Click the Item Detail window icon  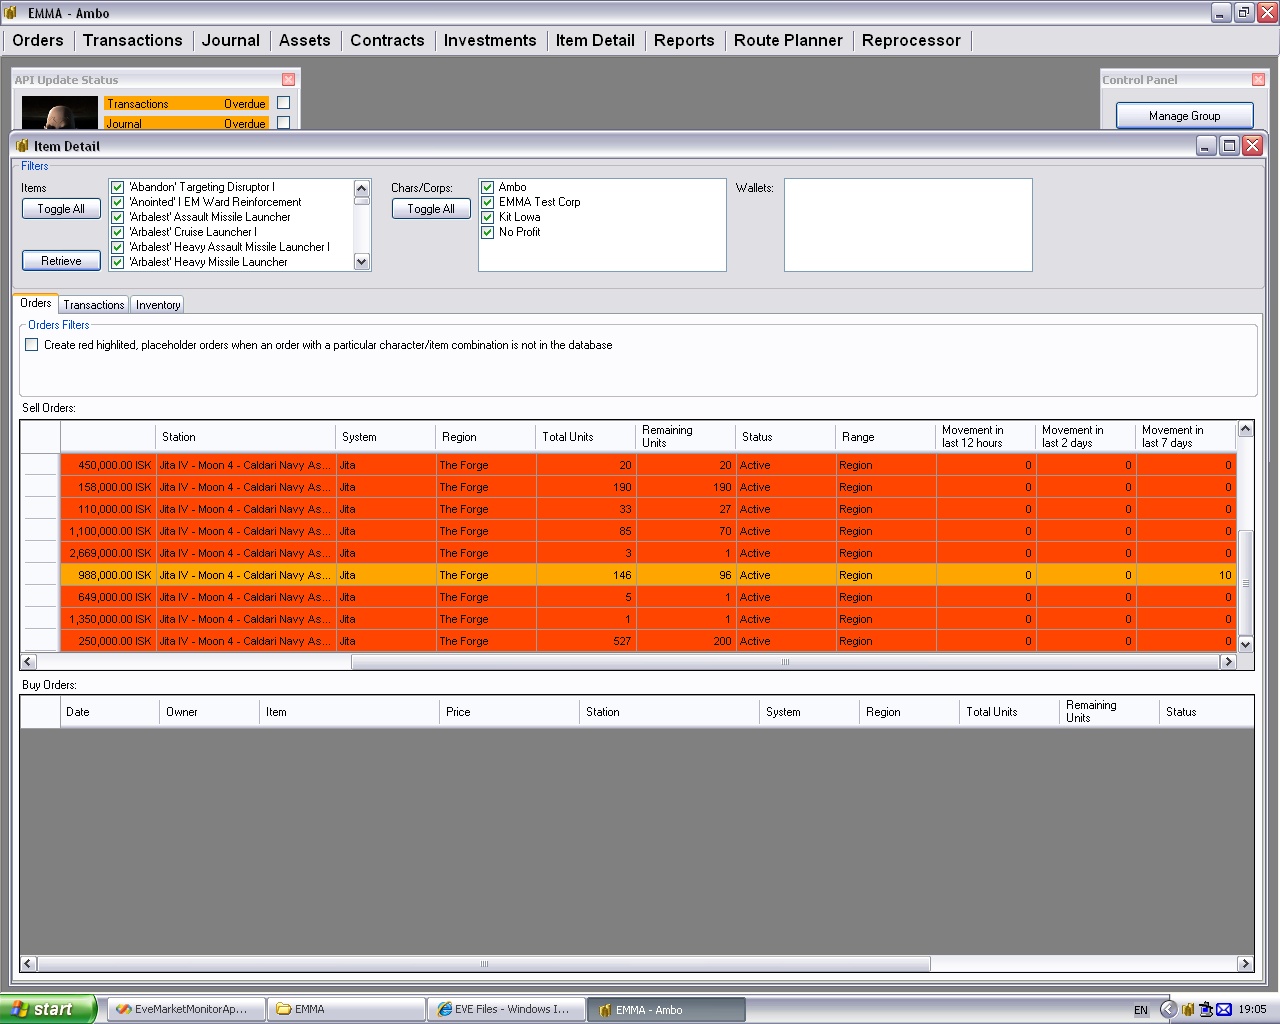coord(22,146)
